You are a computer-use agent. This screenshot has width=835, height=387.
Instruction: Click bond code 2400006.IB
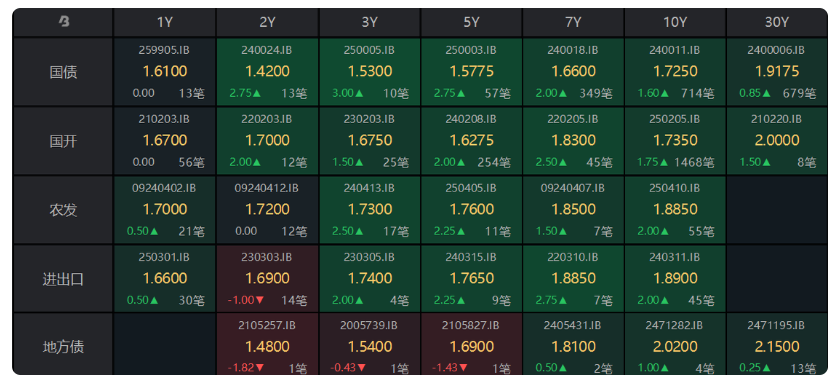tap(776, 50)
